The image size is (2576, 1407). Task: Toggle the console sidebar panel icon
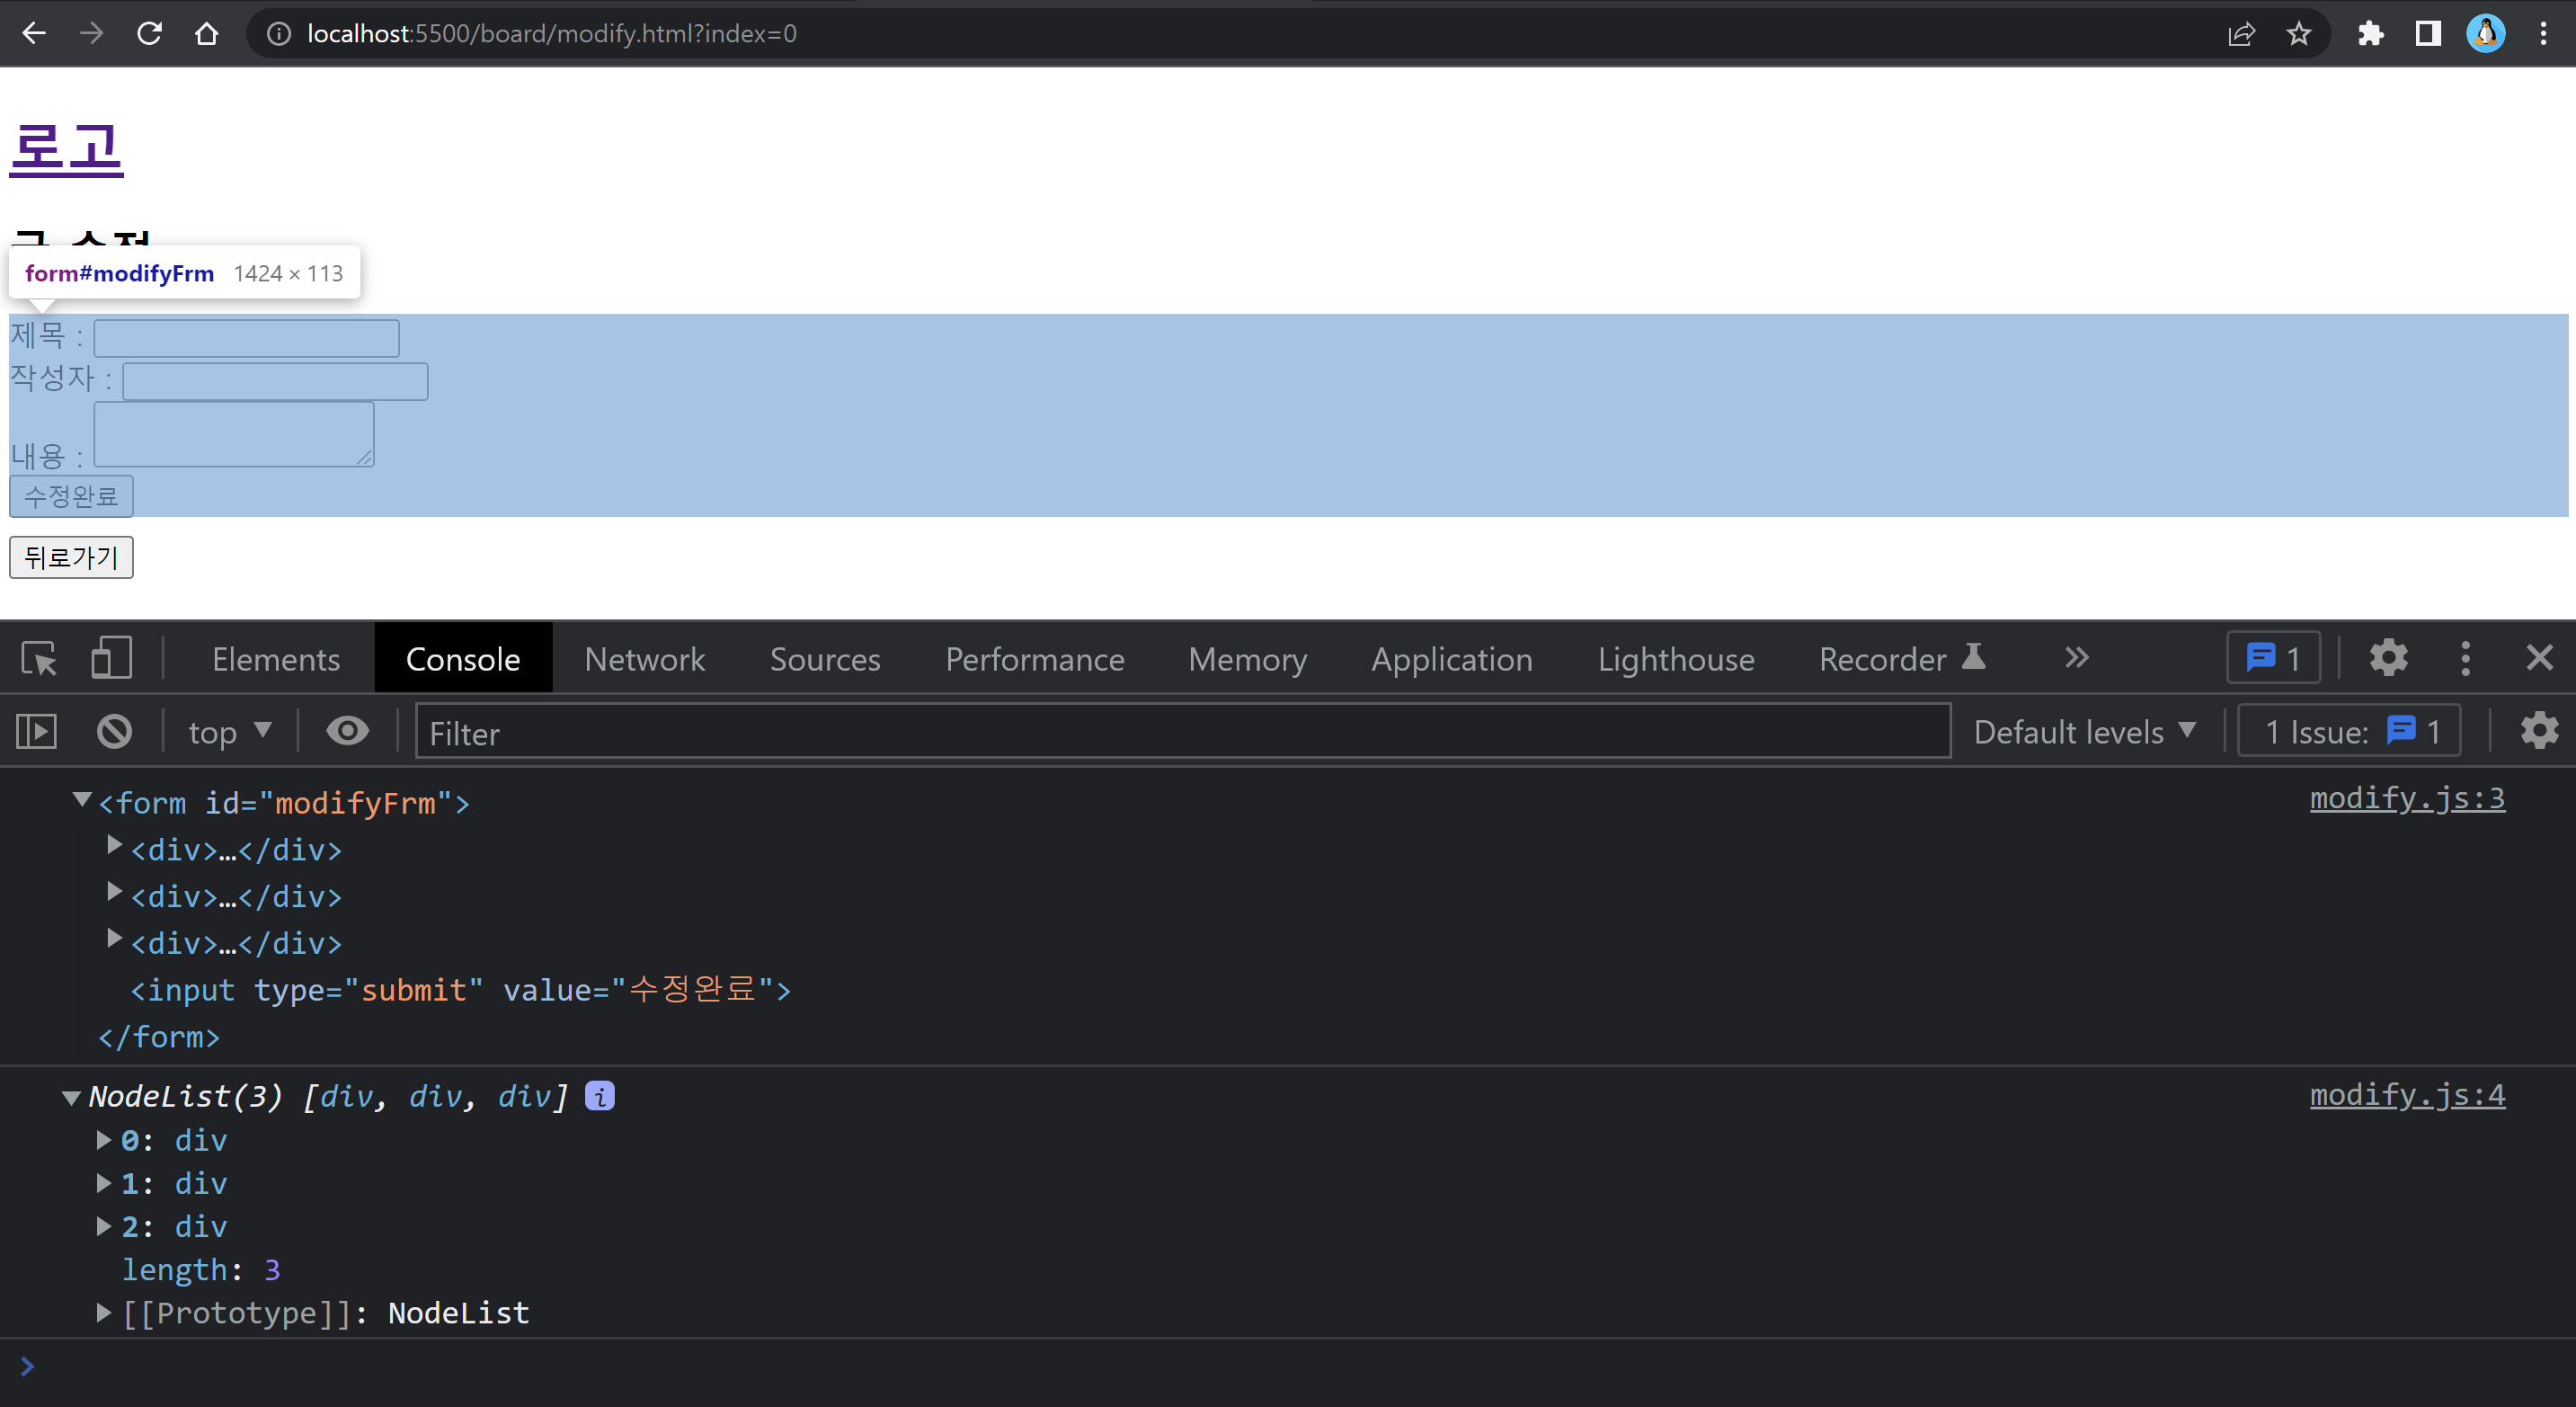(37, 732)
